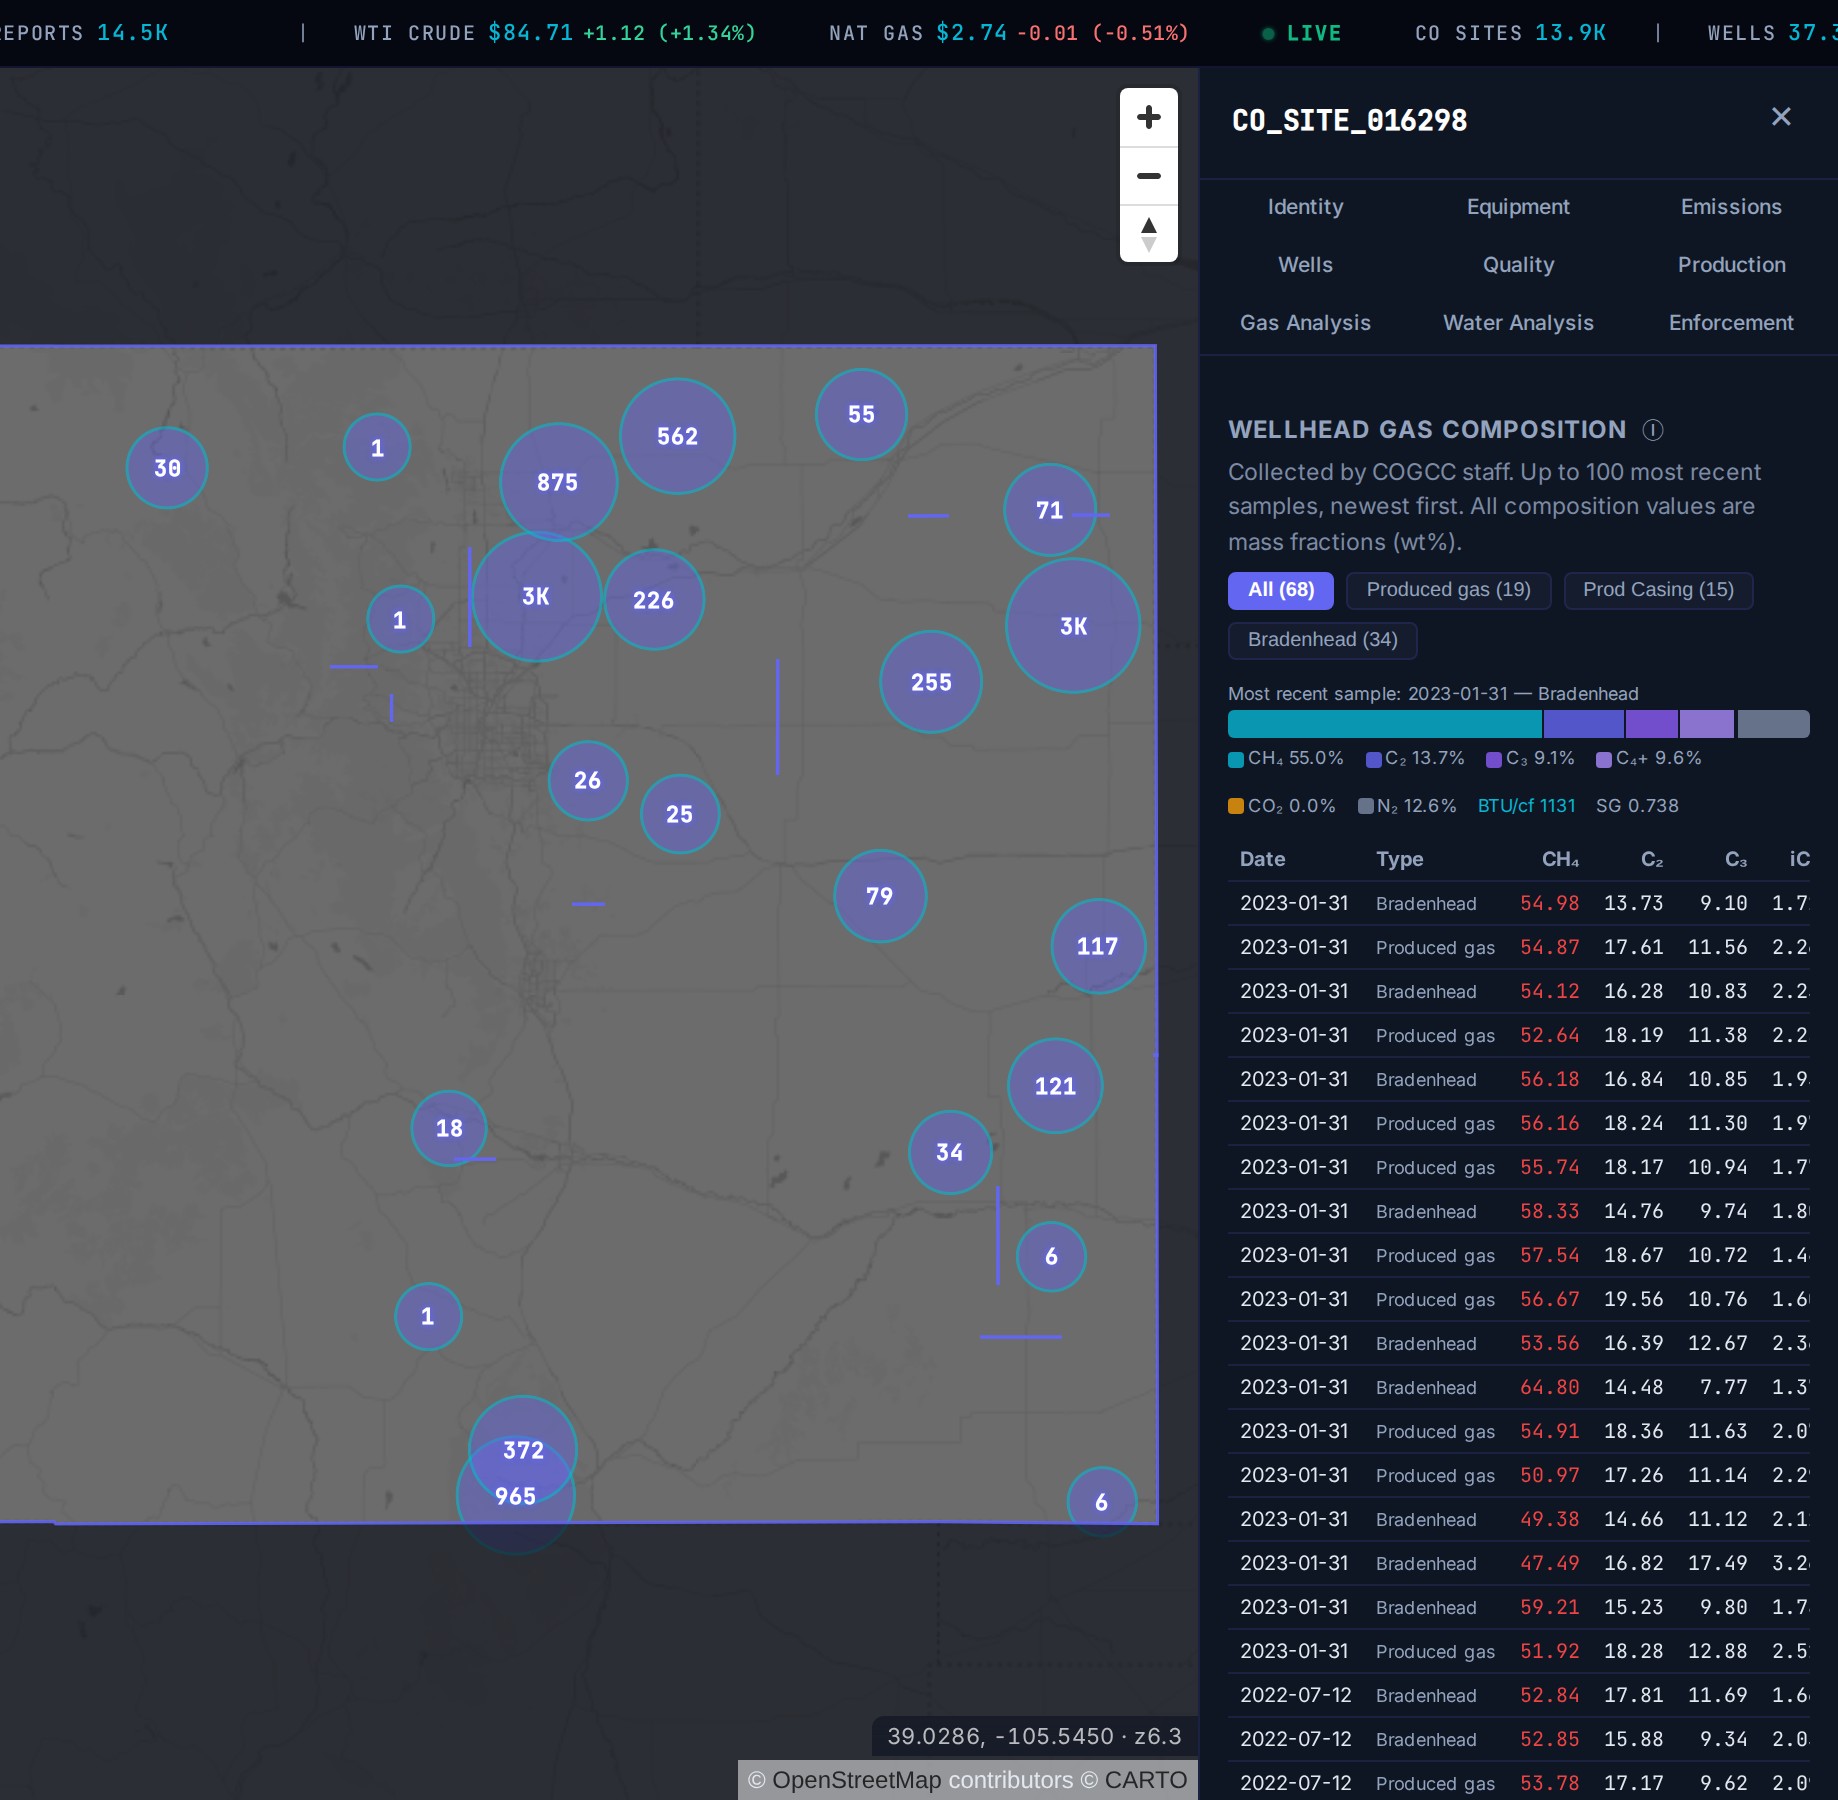Click the 71 cluster marker
Image resolution: width=1838 pixels, height=1800 pixels.
(x=1049, y=510)
